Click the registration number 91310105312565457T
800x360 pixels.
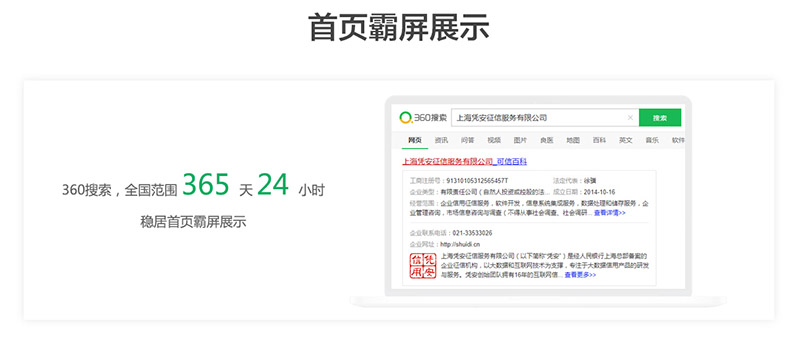coord(477,181)
